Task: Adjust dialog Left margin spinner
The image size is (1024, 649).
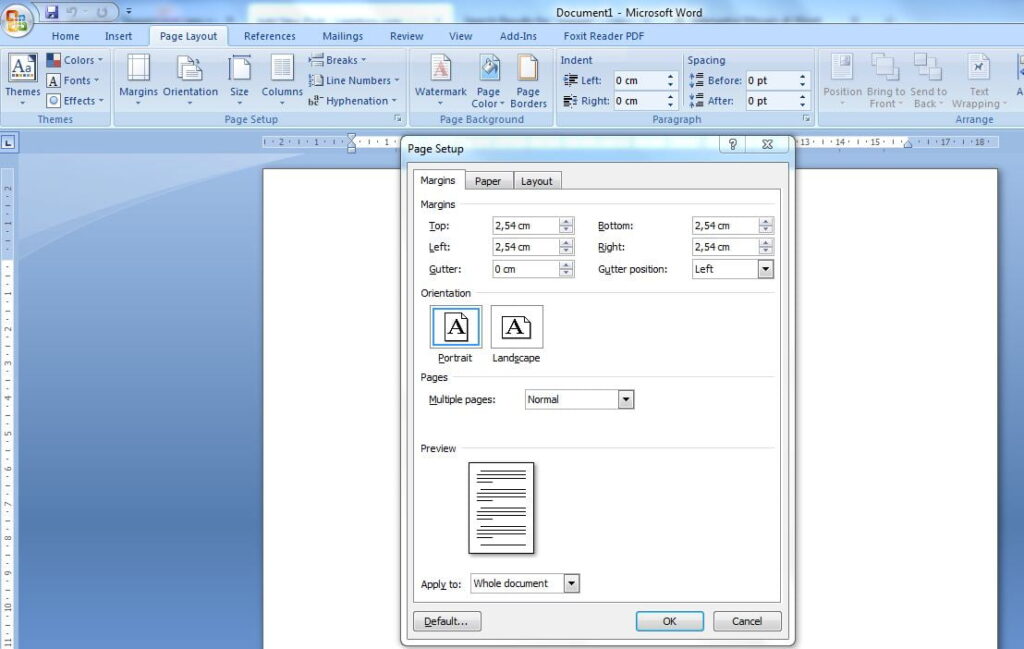Action: point(566,247)
